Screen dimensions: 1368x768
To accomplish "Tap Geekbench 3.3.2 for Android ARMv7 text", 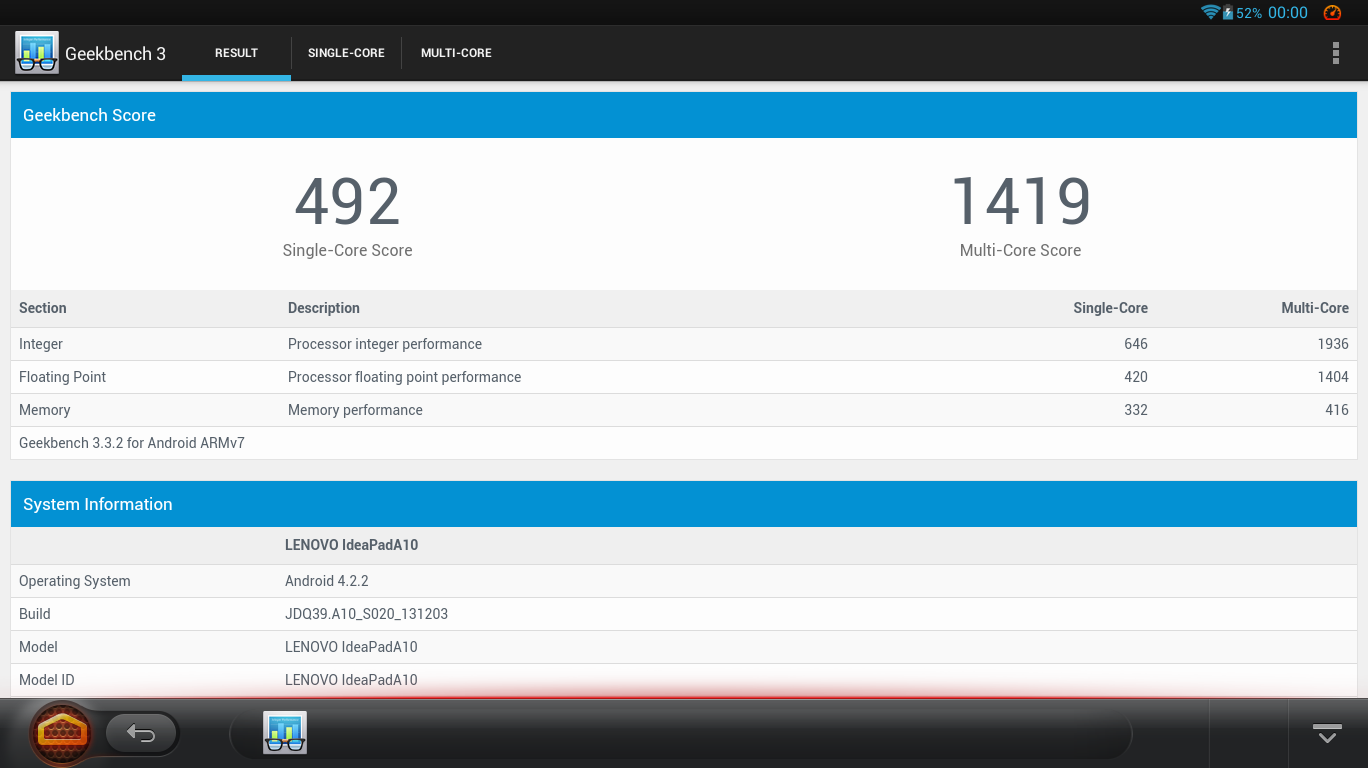I will coord(132,443).
